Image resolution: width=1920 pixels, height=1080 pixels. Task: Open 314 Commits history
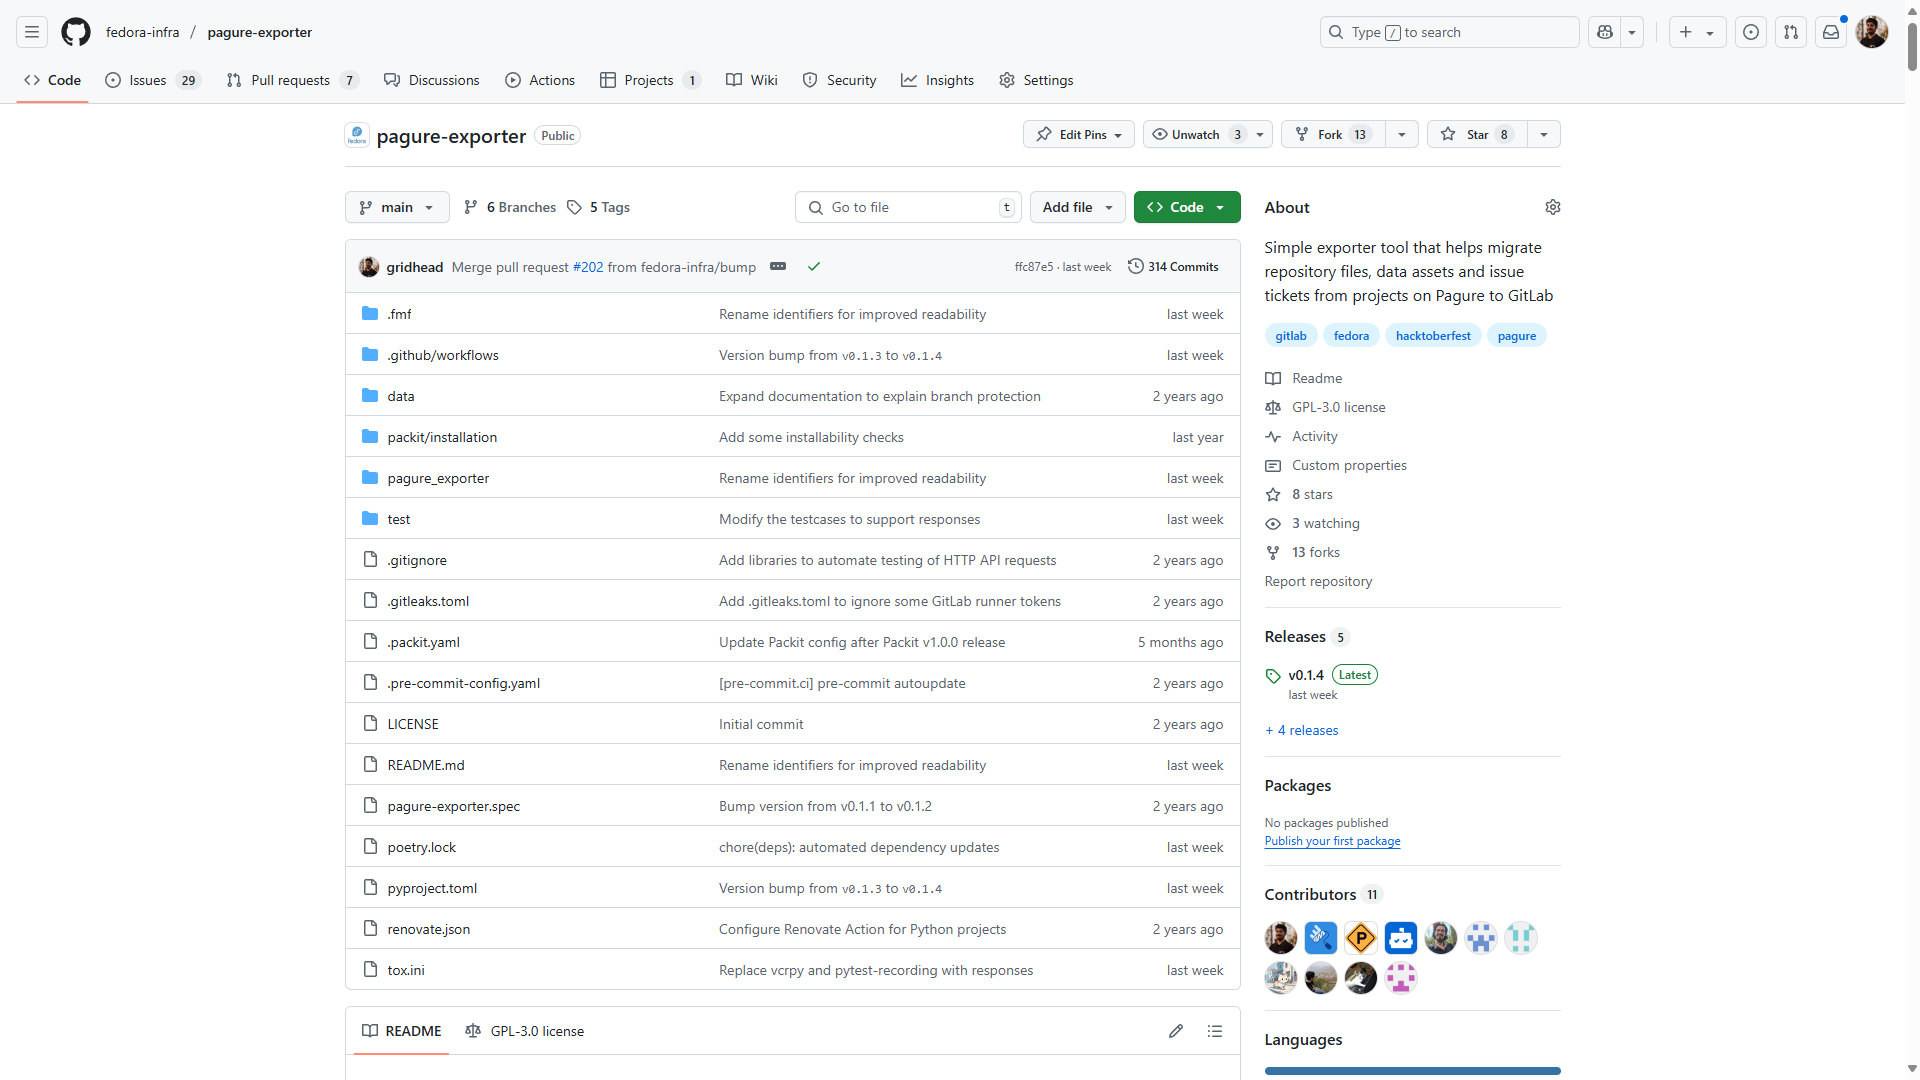click(1173, 266)
